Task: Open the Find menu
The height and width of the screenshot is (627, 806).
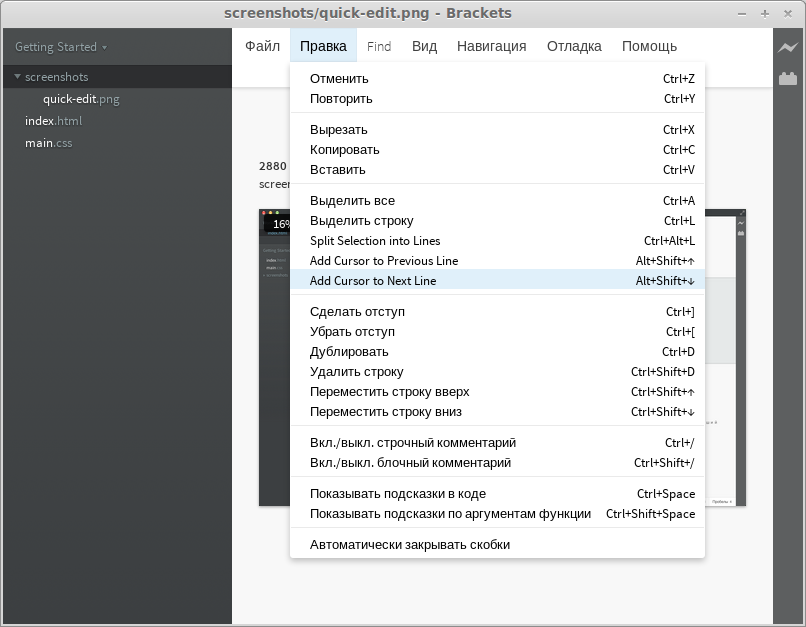Action: [x=379, y=46]
